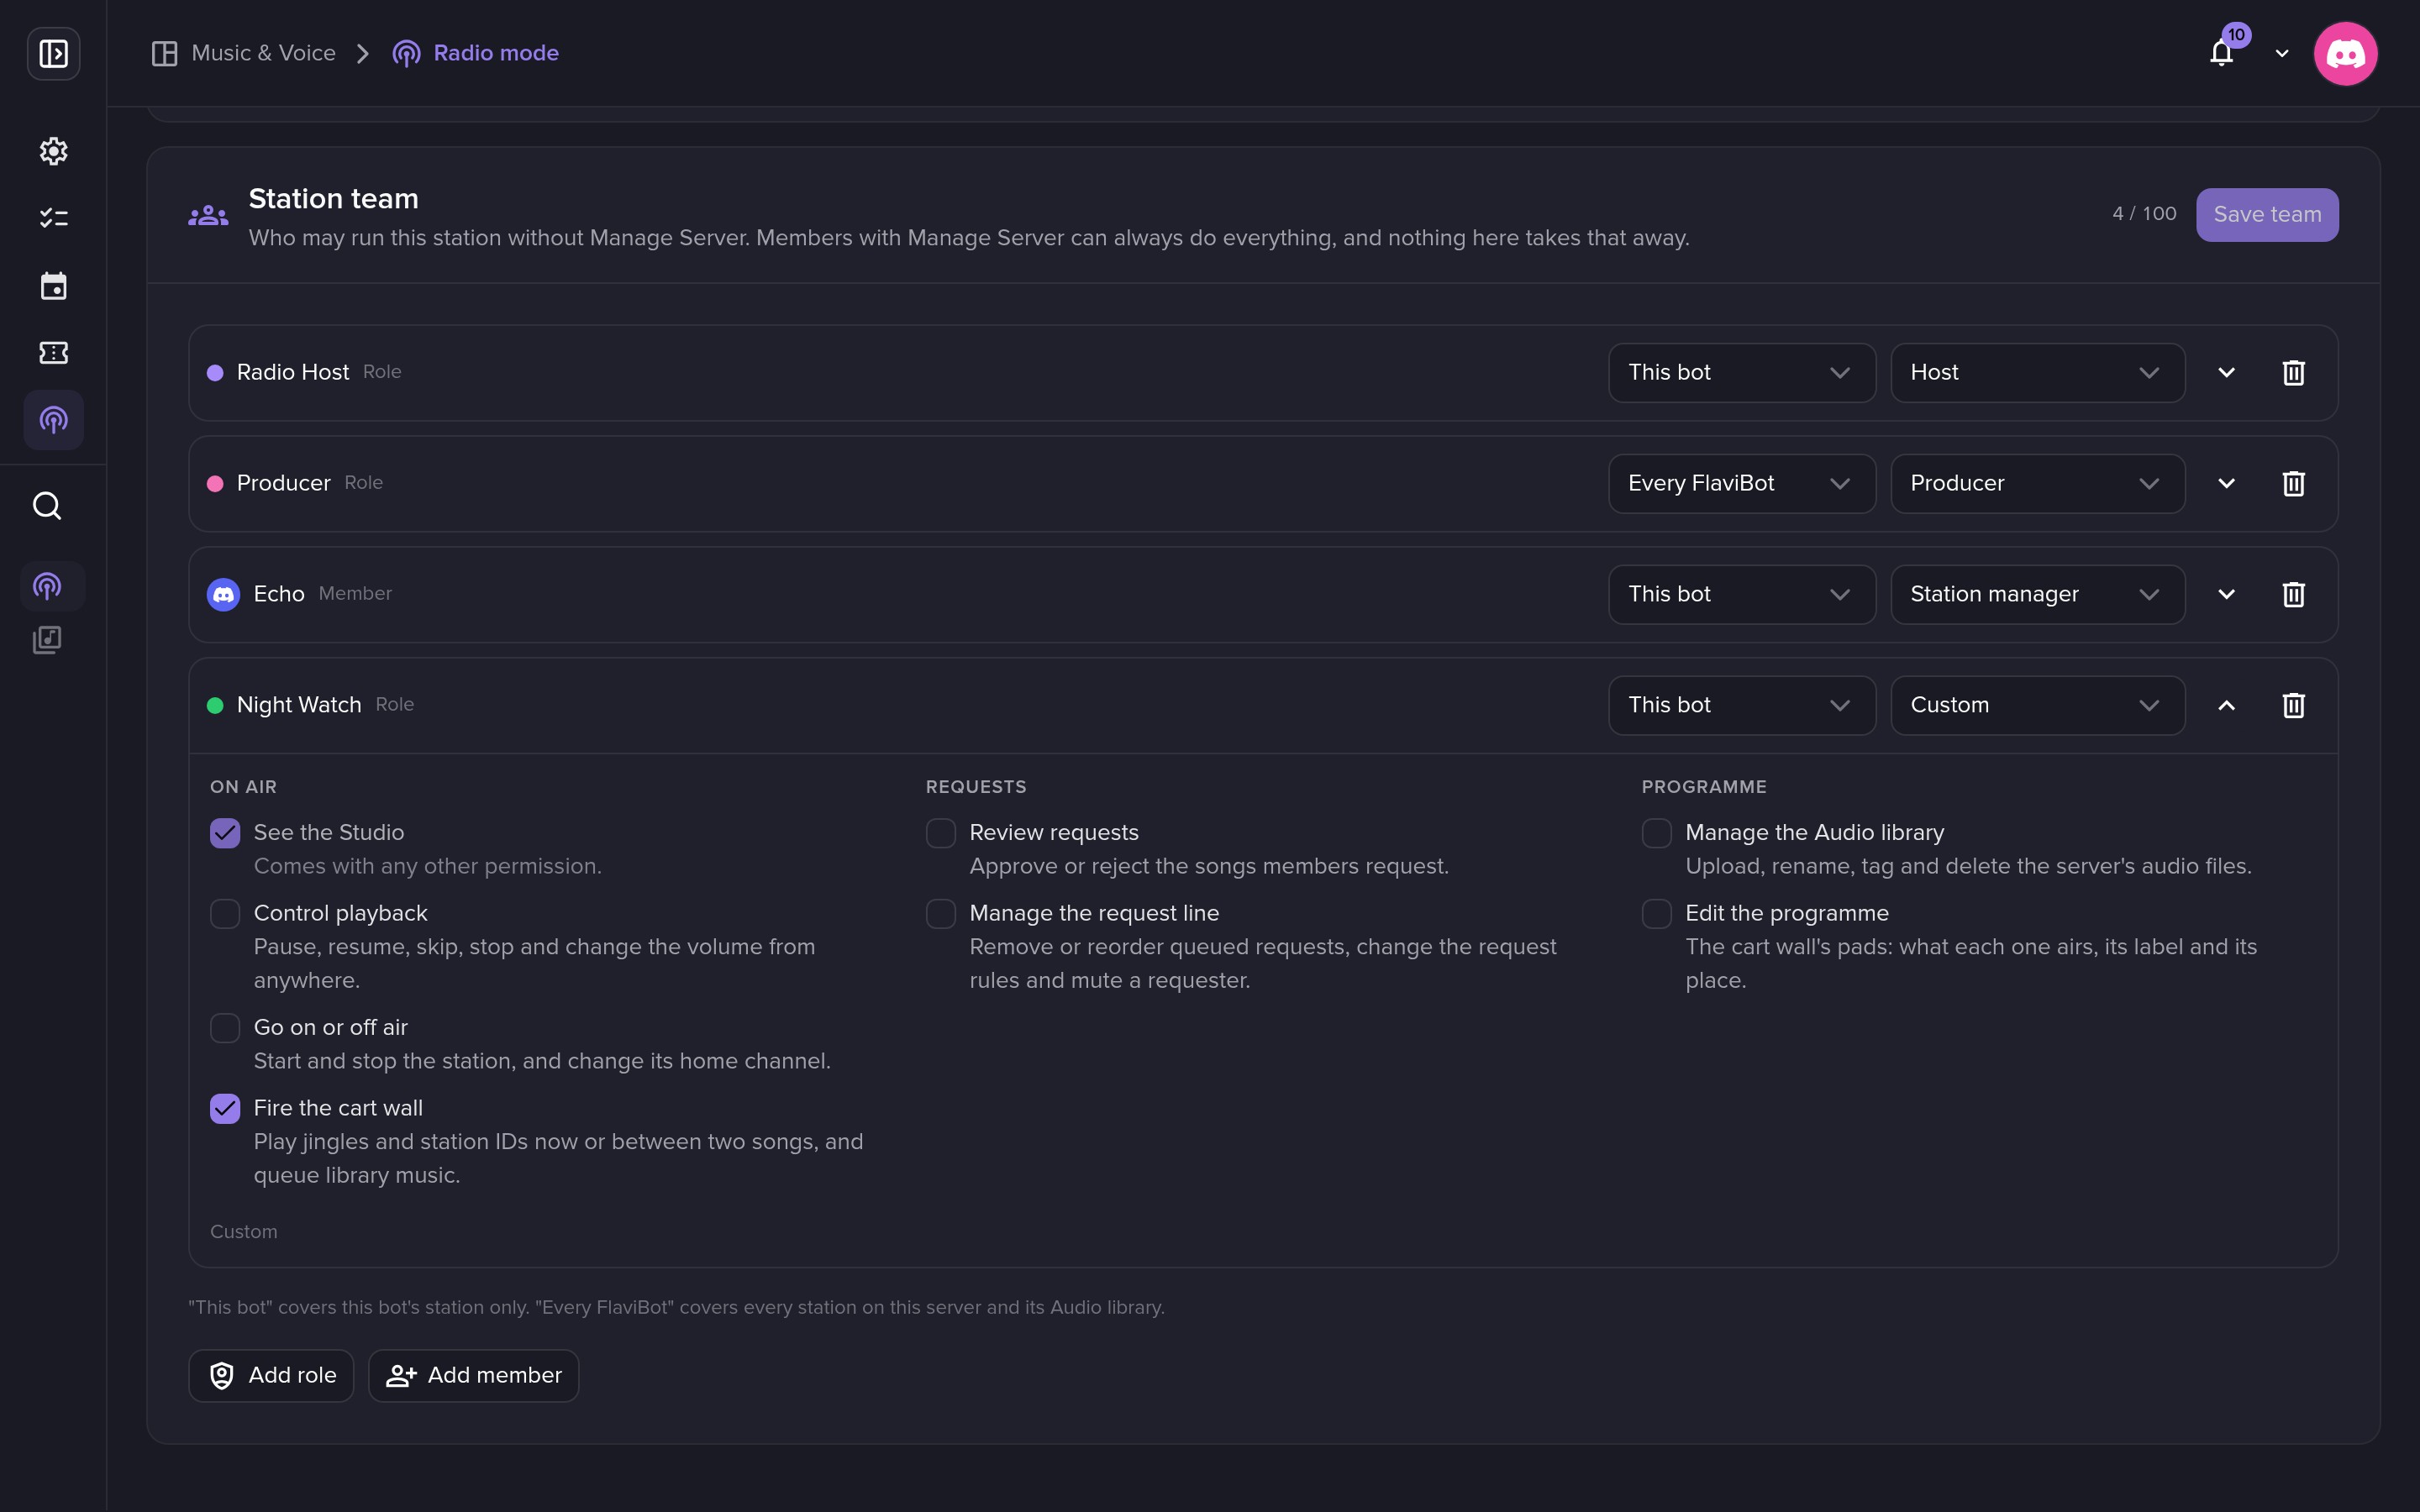This screenshot has height=1512, width=2420.
Task: Click Save team button
Action: [x=2267, y=215]
